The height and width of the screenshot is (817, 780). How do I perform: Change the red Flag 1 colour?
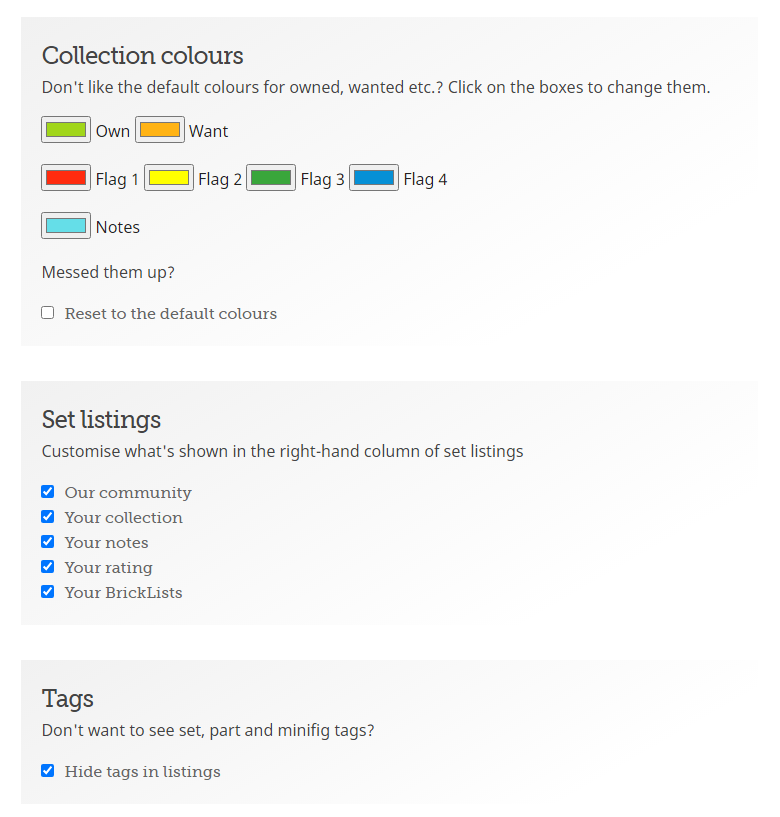pyautogui.click(x=66, y=178)
